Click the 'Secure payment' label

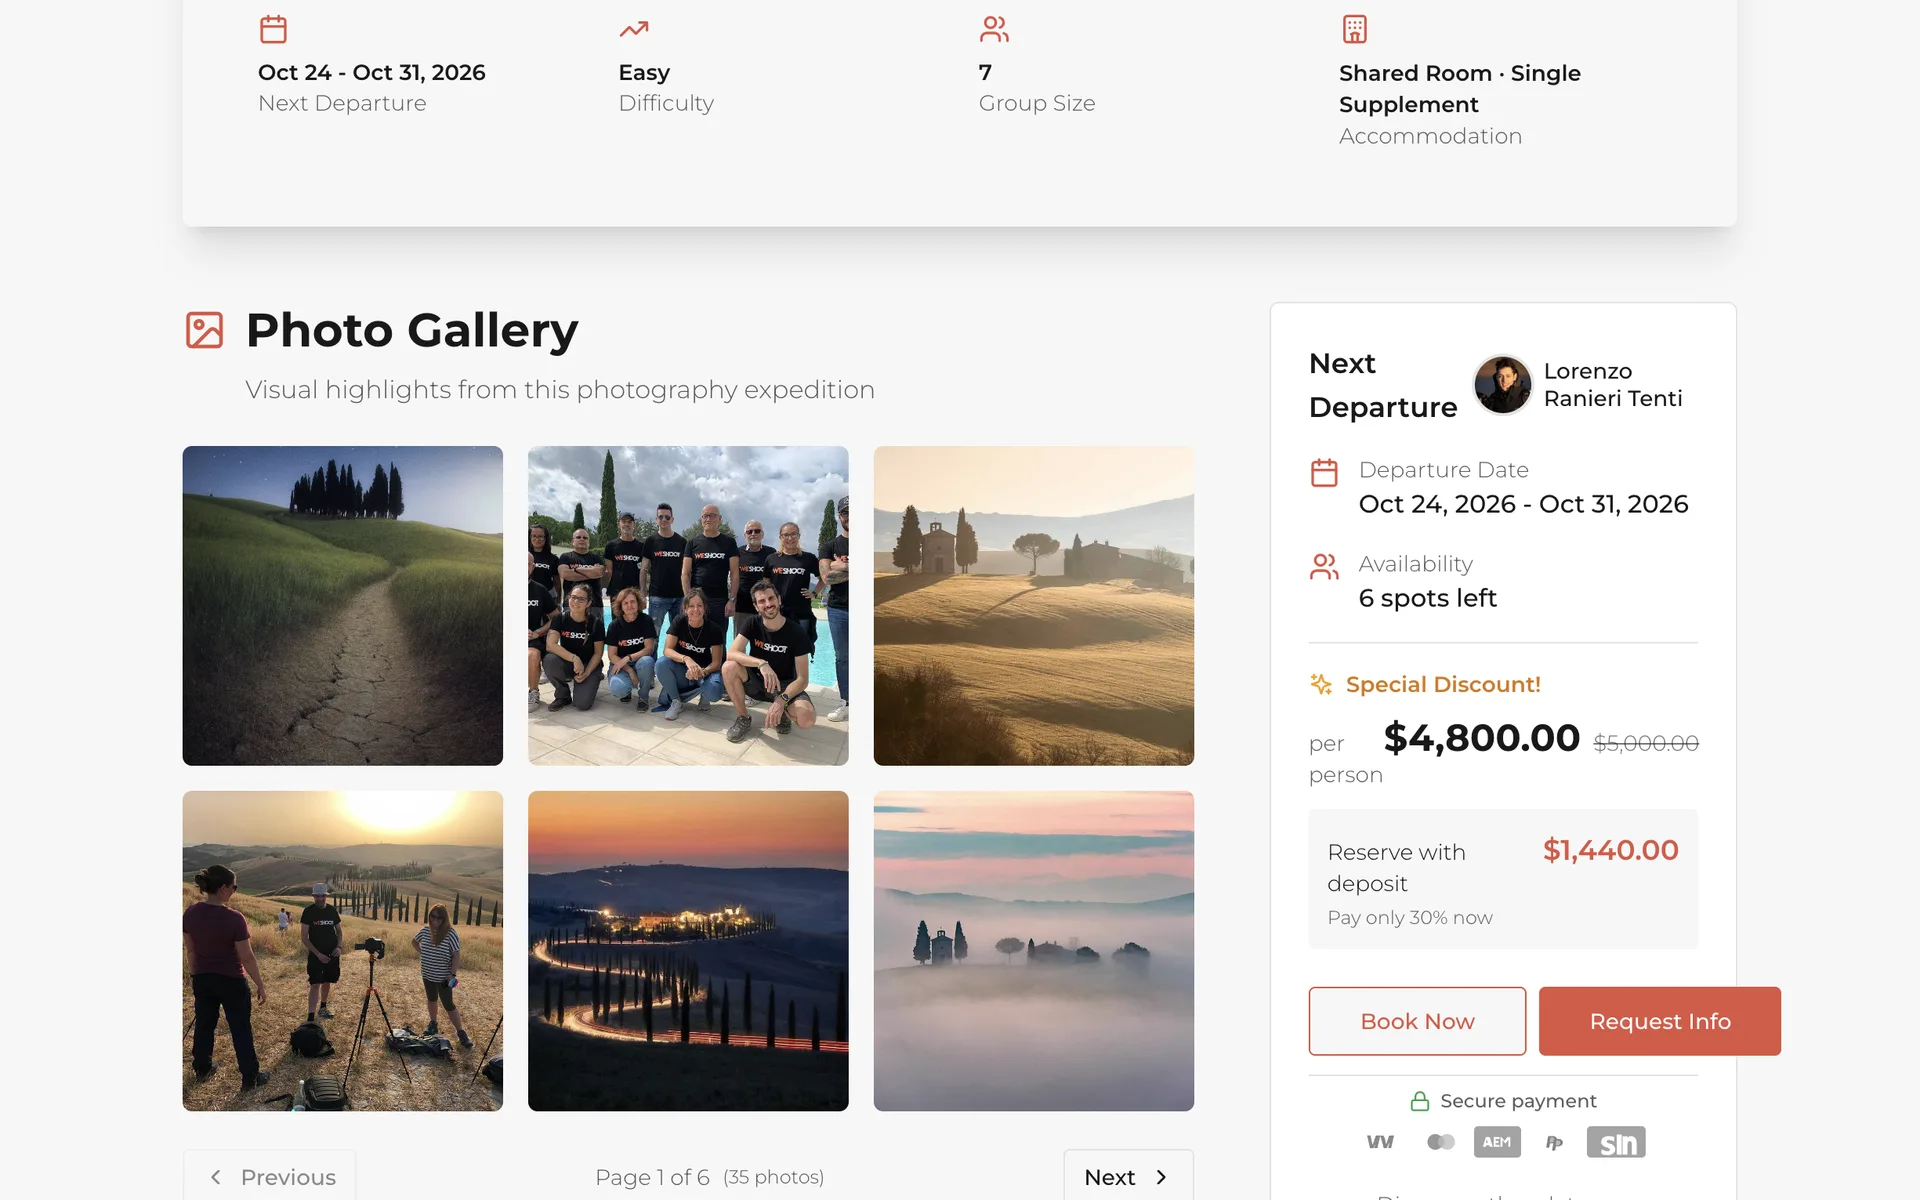(x=1518, y=1101)
